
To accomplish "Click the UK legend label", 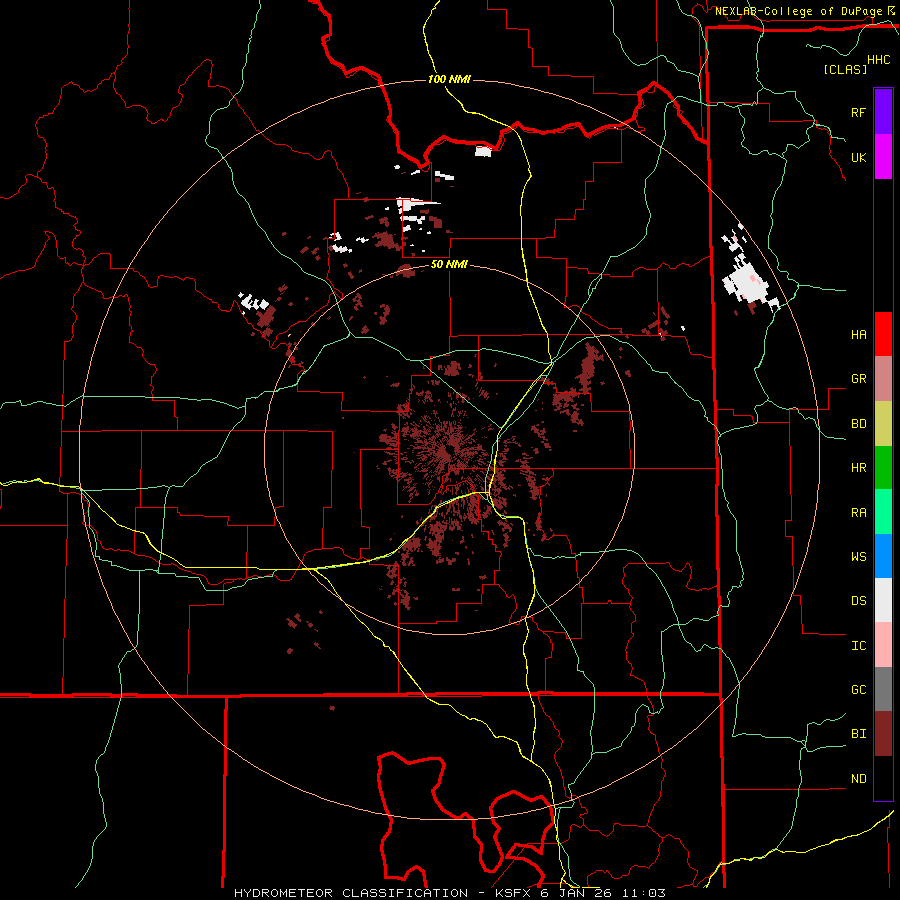I will tap(858, 158).
